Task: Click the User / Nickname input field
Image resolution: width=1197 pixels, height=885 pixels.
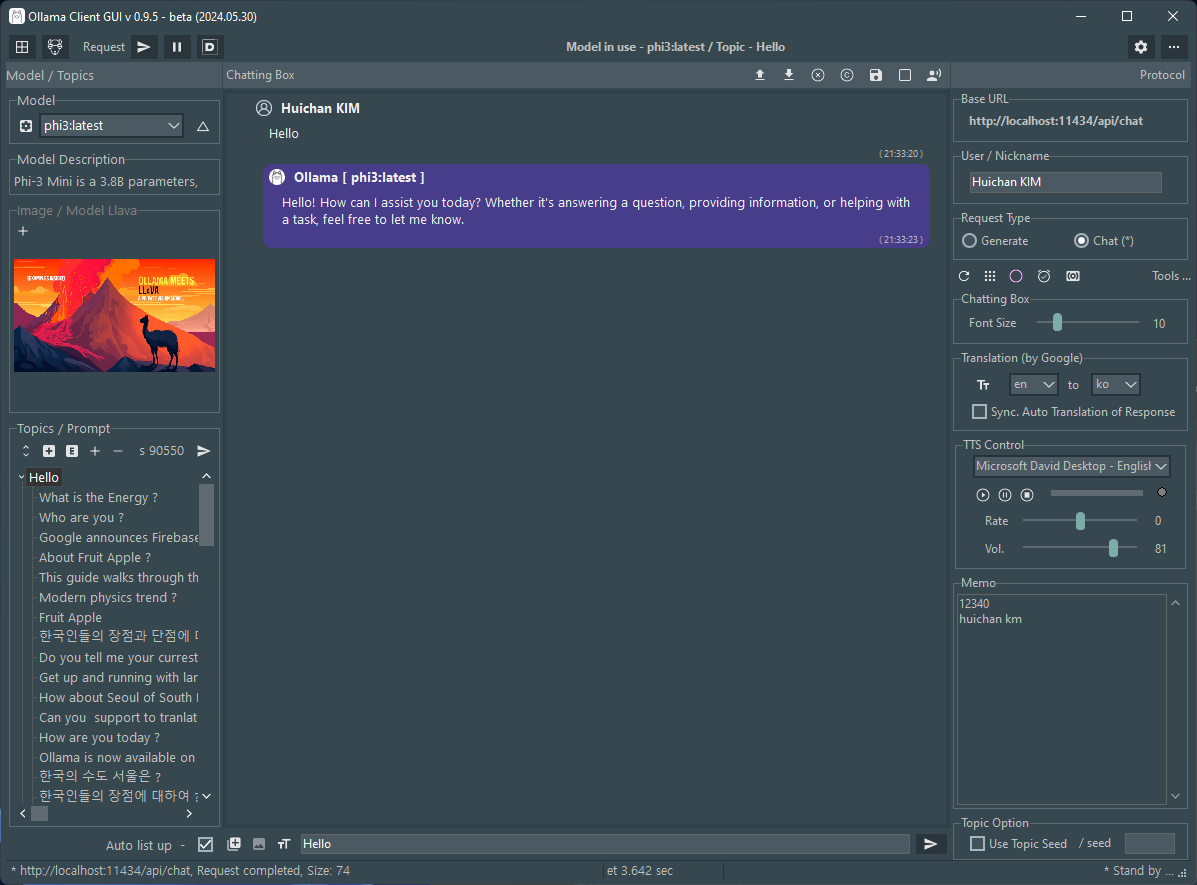Action: [1066, 182]
